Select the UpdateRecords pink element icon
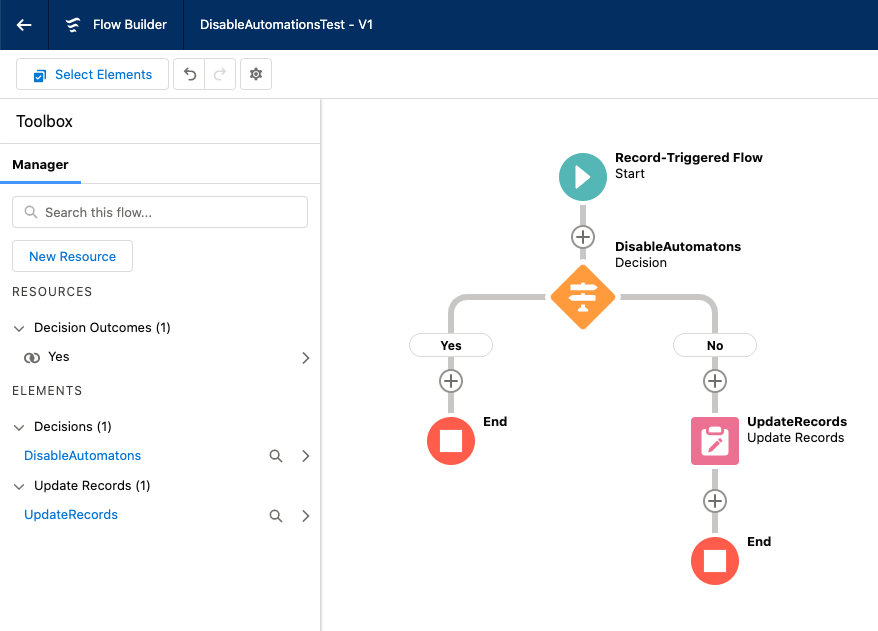The height and width of the screenshot is (631, 878). [x=714, y=441]
